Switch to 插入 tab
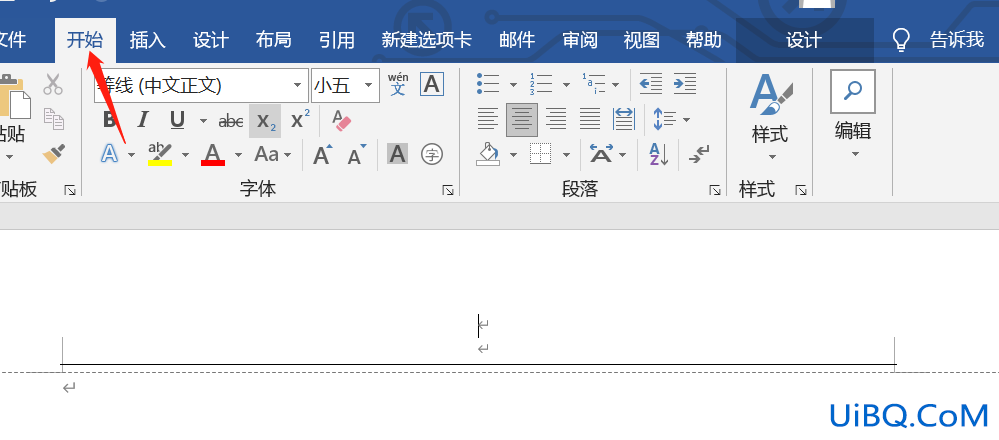This screenshot has height=440, width=999. (147, 40)
